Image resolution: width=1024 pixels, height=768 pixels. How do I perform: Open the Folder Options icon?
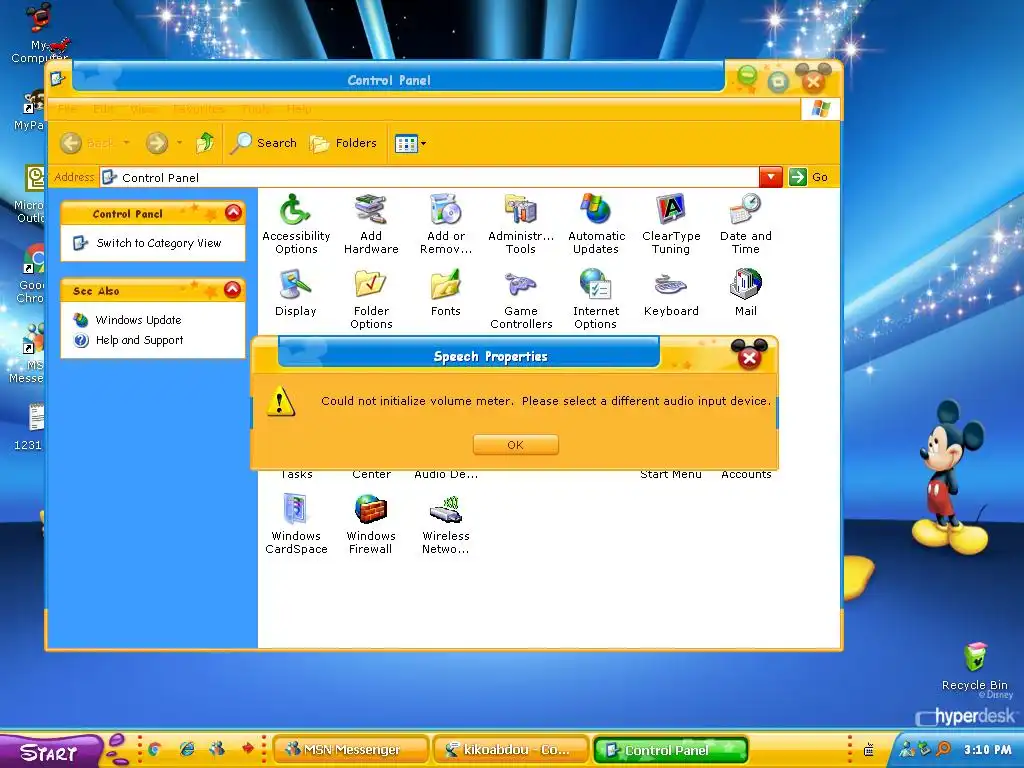coord(371,298)
